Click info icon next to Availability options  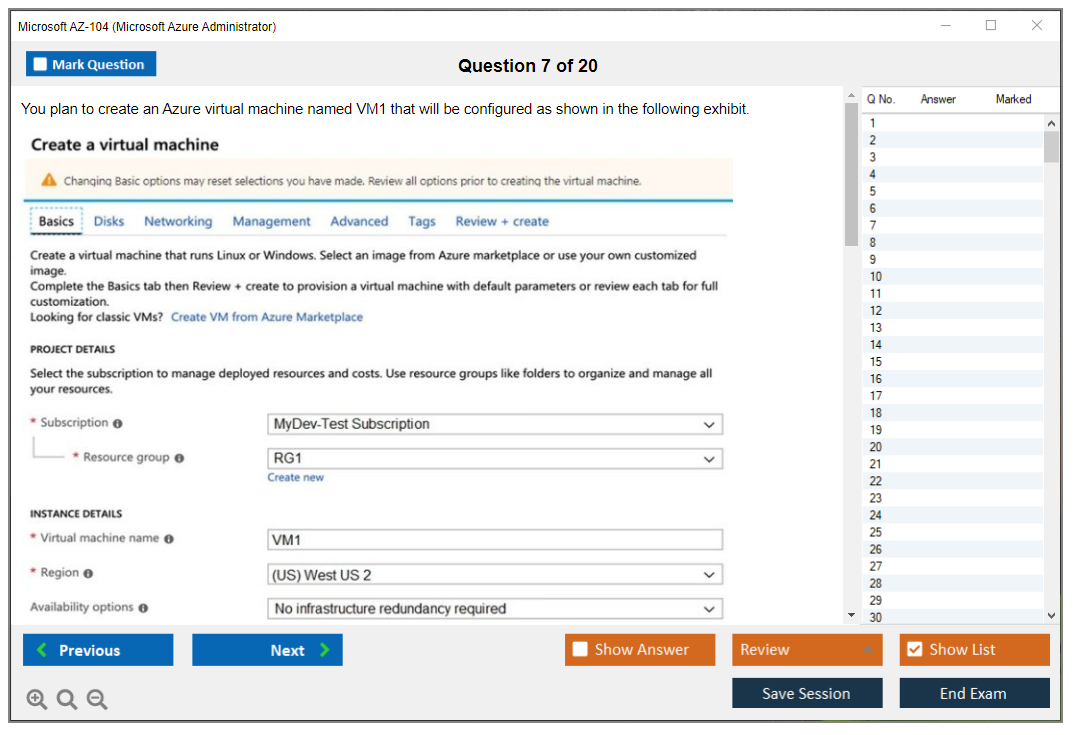coord(143,608)
